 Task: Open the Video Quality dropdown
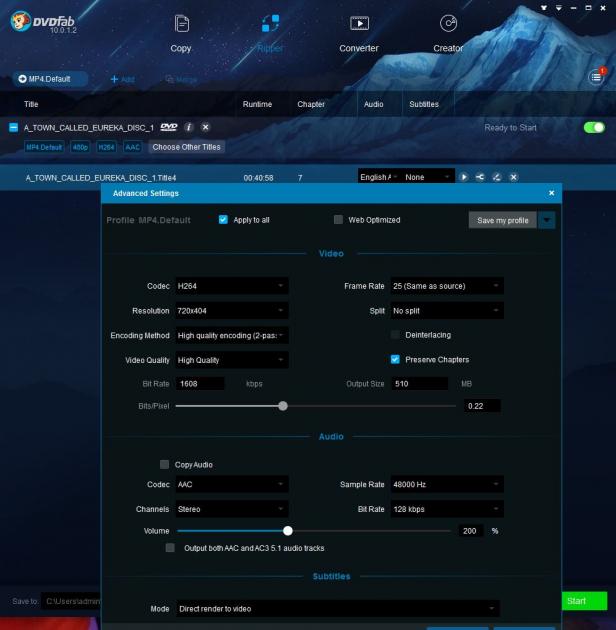[232, 360]
